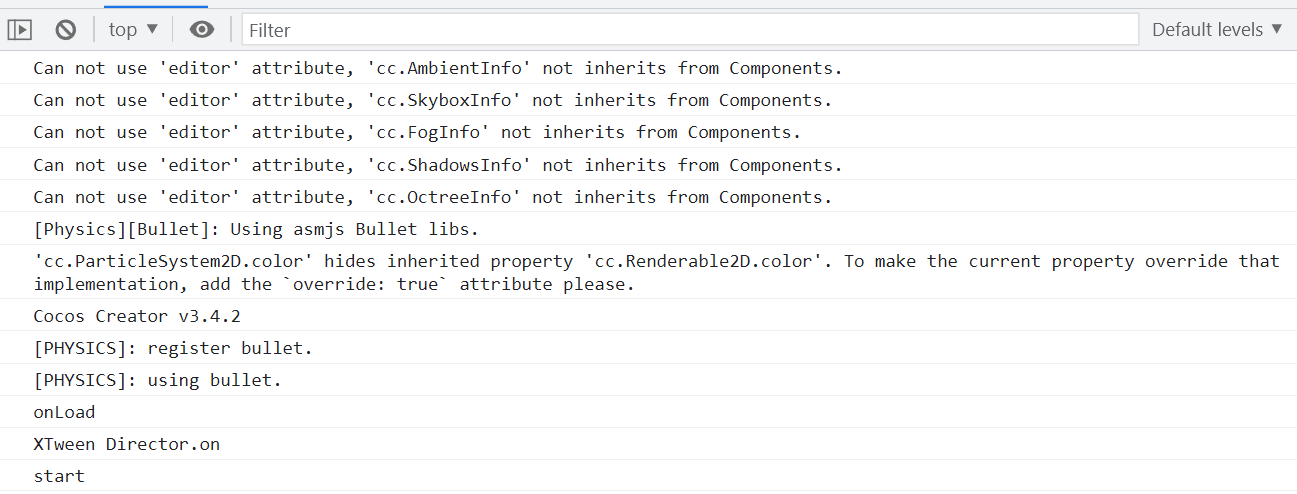Select the 'cc.FogInfo' console line
This screenshot has width=1297, height=494.
pyautogui.click(x=417, y=132)
